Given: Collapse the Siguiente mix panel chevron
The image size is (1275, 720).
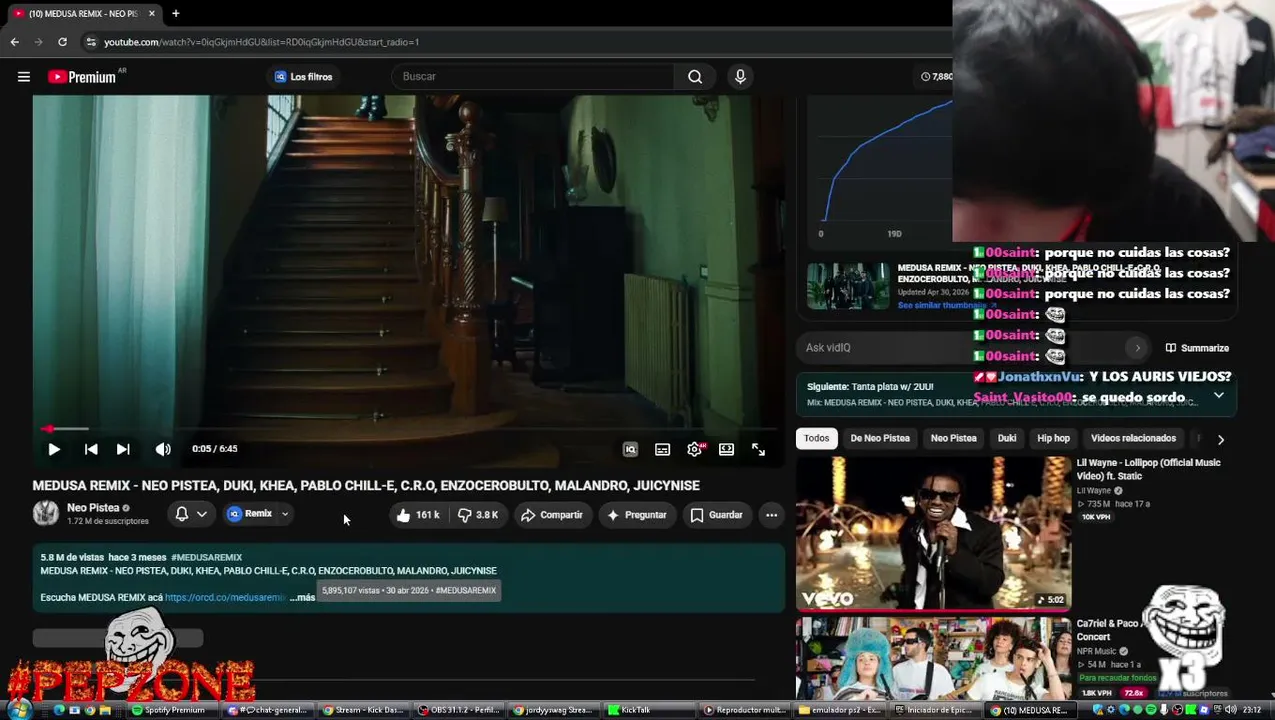Looking at the screenshot, I should pos(1218,395).
